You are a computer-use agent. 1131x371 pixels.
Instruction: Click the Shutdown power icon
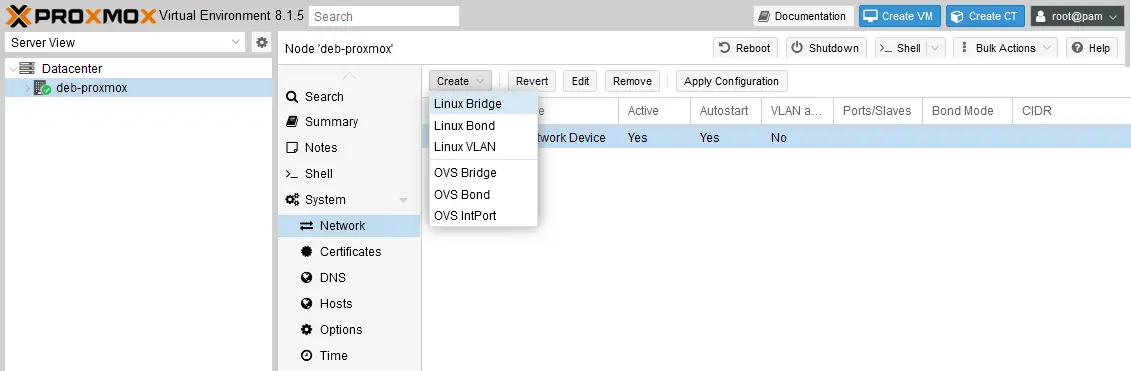(797, 48)
